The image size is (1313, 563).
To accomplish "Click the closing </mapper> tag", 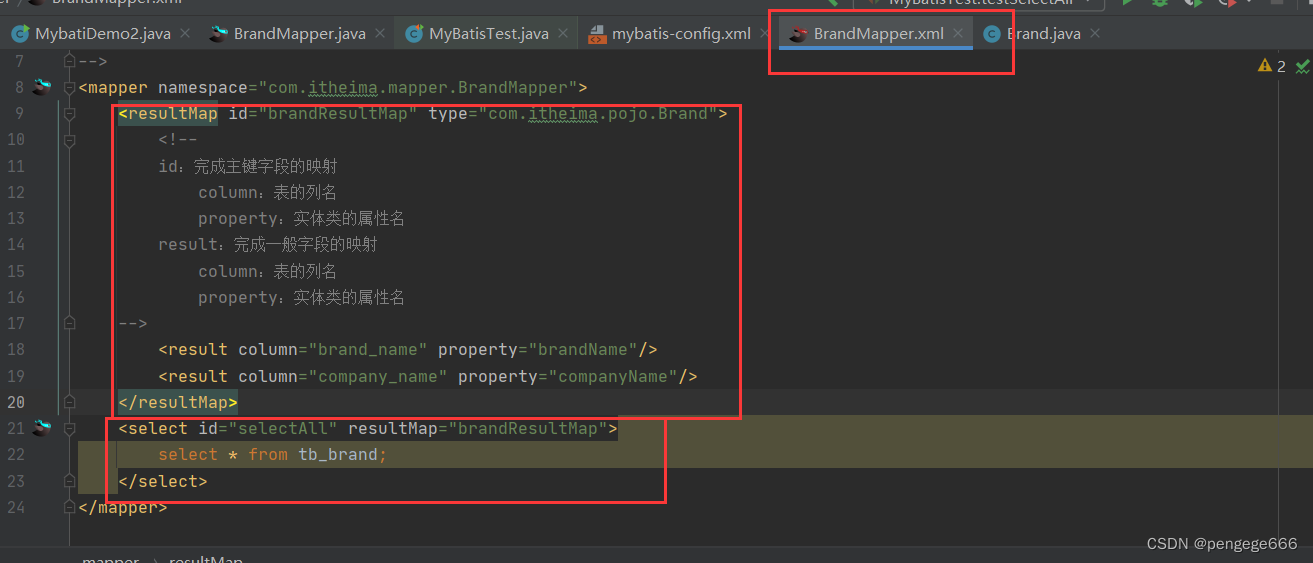I will [x=123, y=507].
